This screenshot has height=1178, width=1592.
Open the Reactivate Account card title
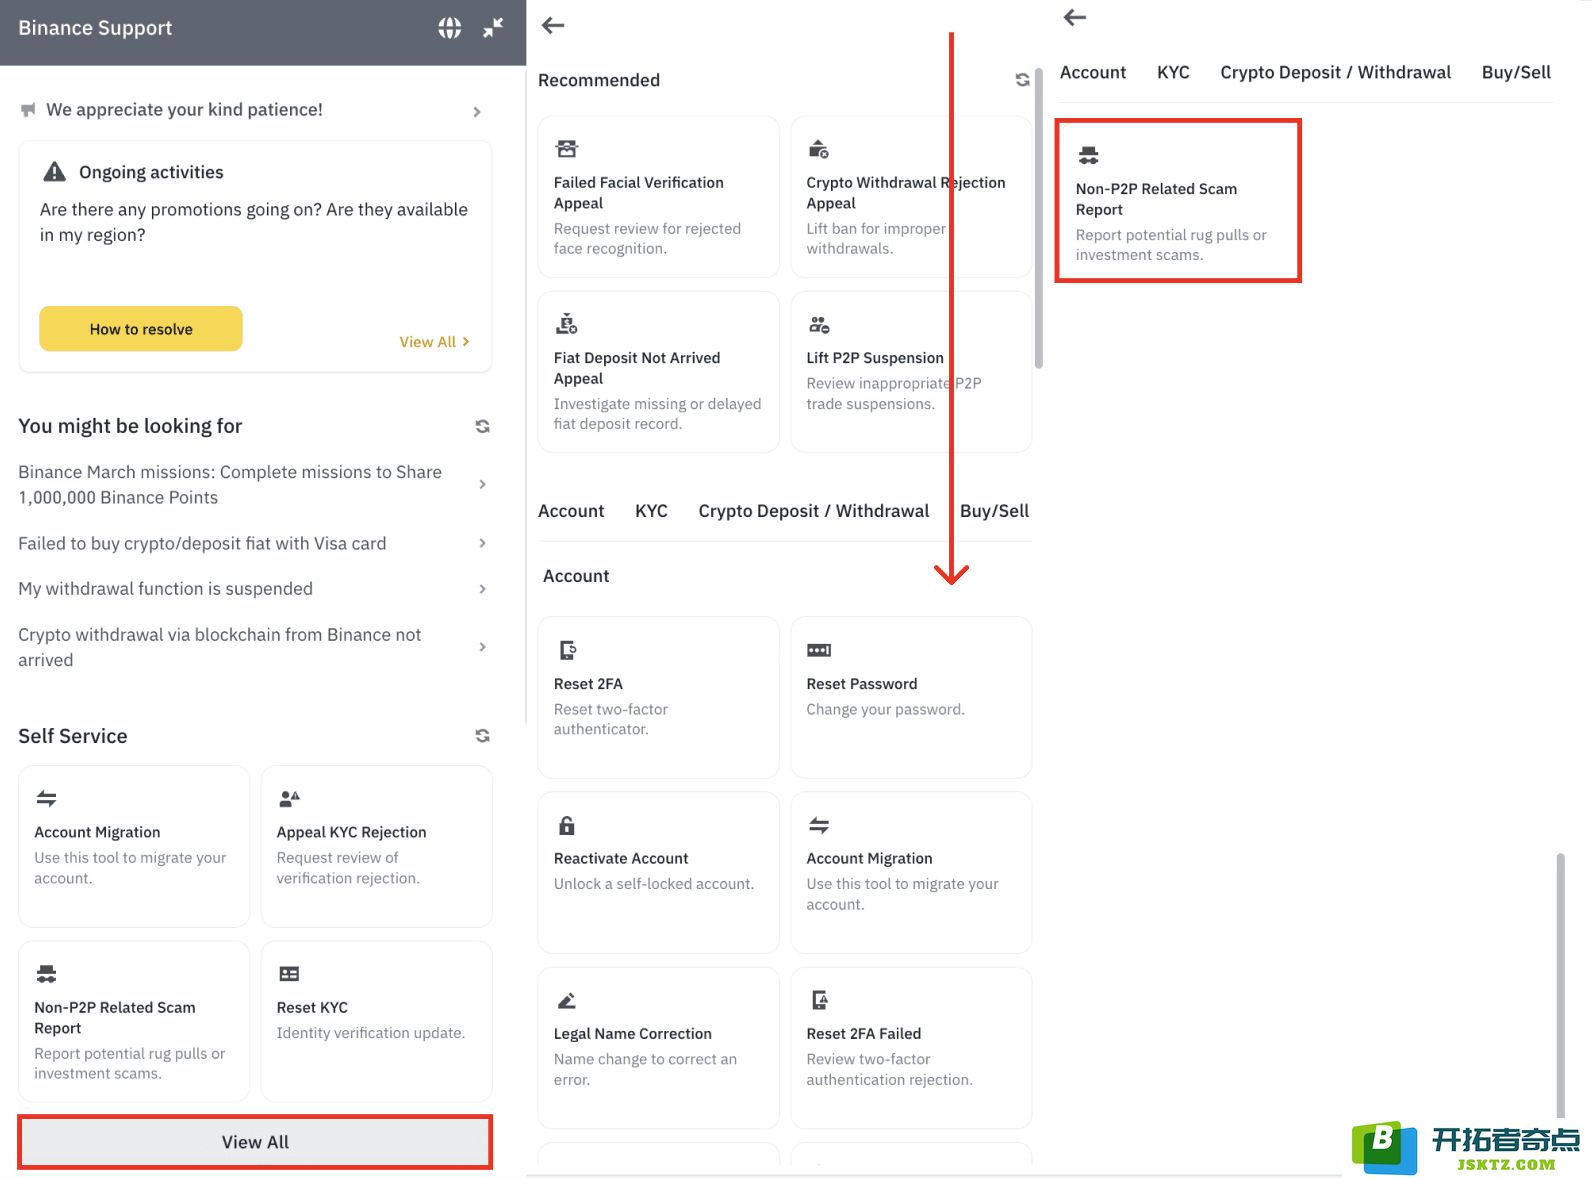(621, 859)
